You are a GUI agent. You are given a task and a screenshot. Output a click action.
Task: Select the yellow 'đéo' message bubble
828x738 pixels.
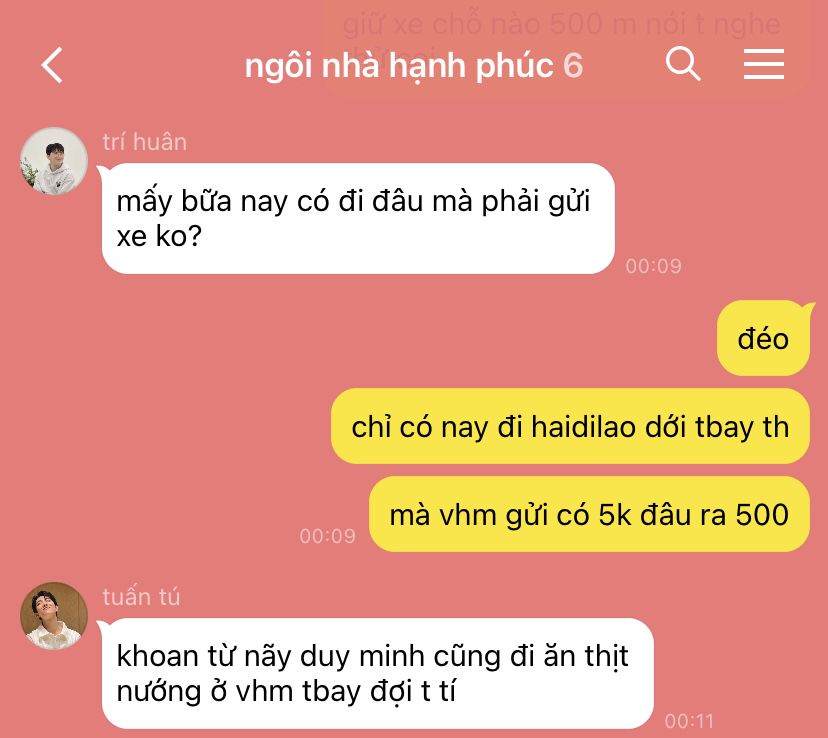point(763,338)
